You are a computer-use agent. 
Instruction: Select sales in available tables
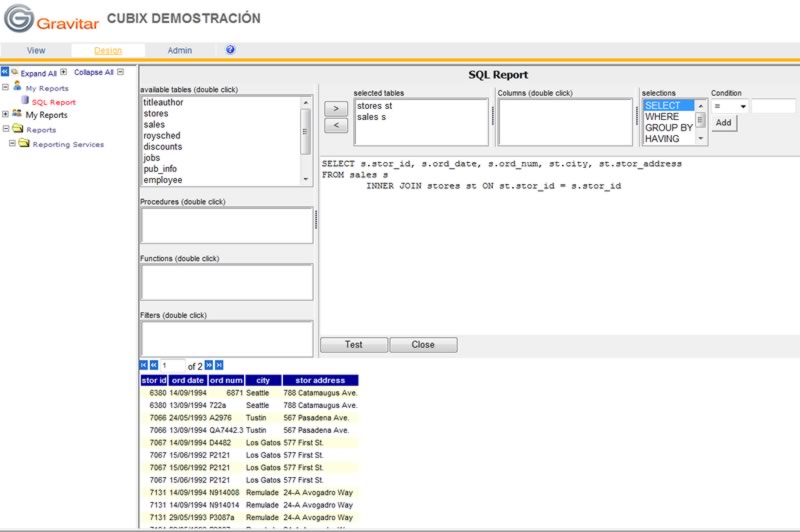click(x=222, y=124)
